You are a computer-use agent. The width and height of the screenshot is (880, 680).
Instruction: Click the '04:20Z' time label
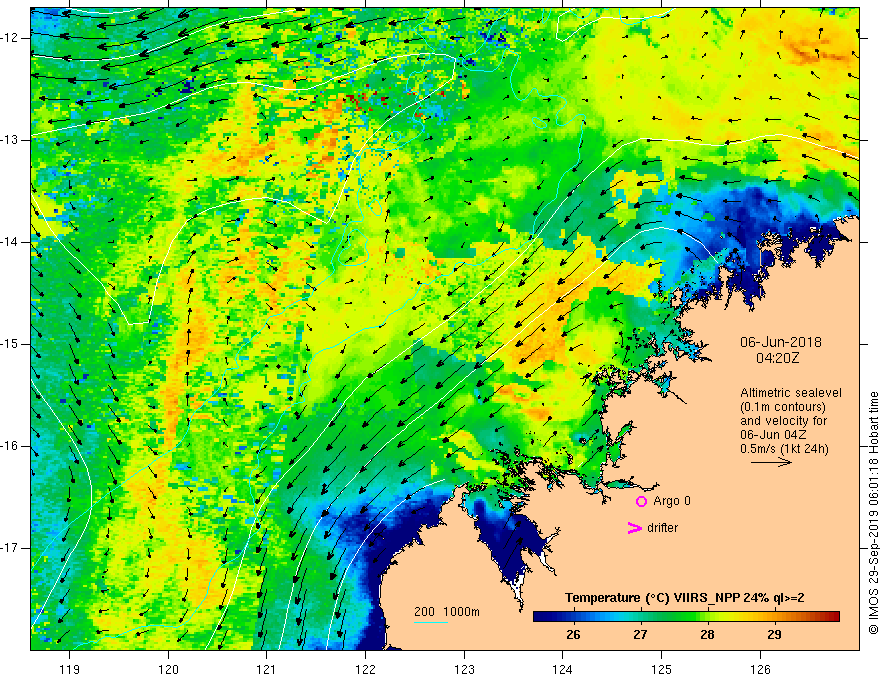[777, 357]
